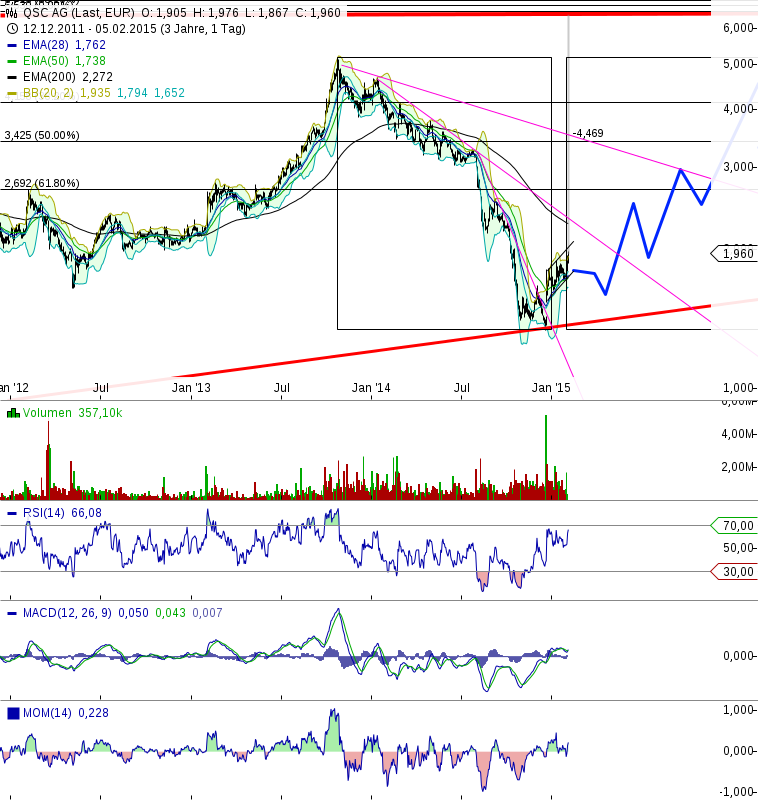
Task: Select the QSC AG (Last, EUR) title
Action: (79, 13)
